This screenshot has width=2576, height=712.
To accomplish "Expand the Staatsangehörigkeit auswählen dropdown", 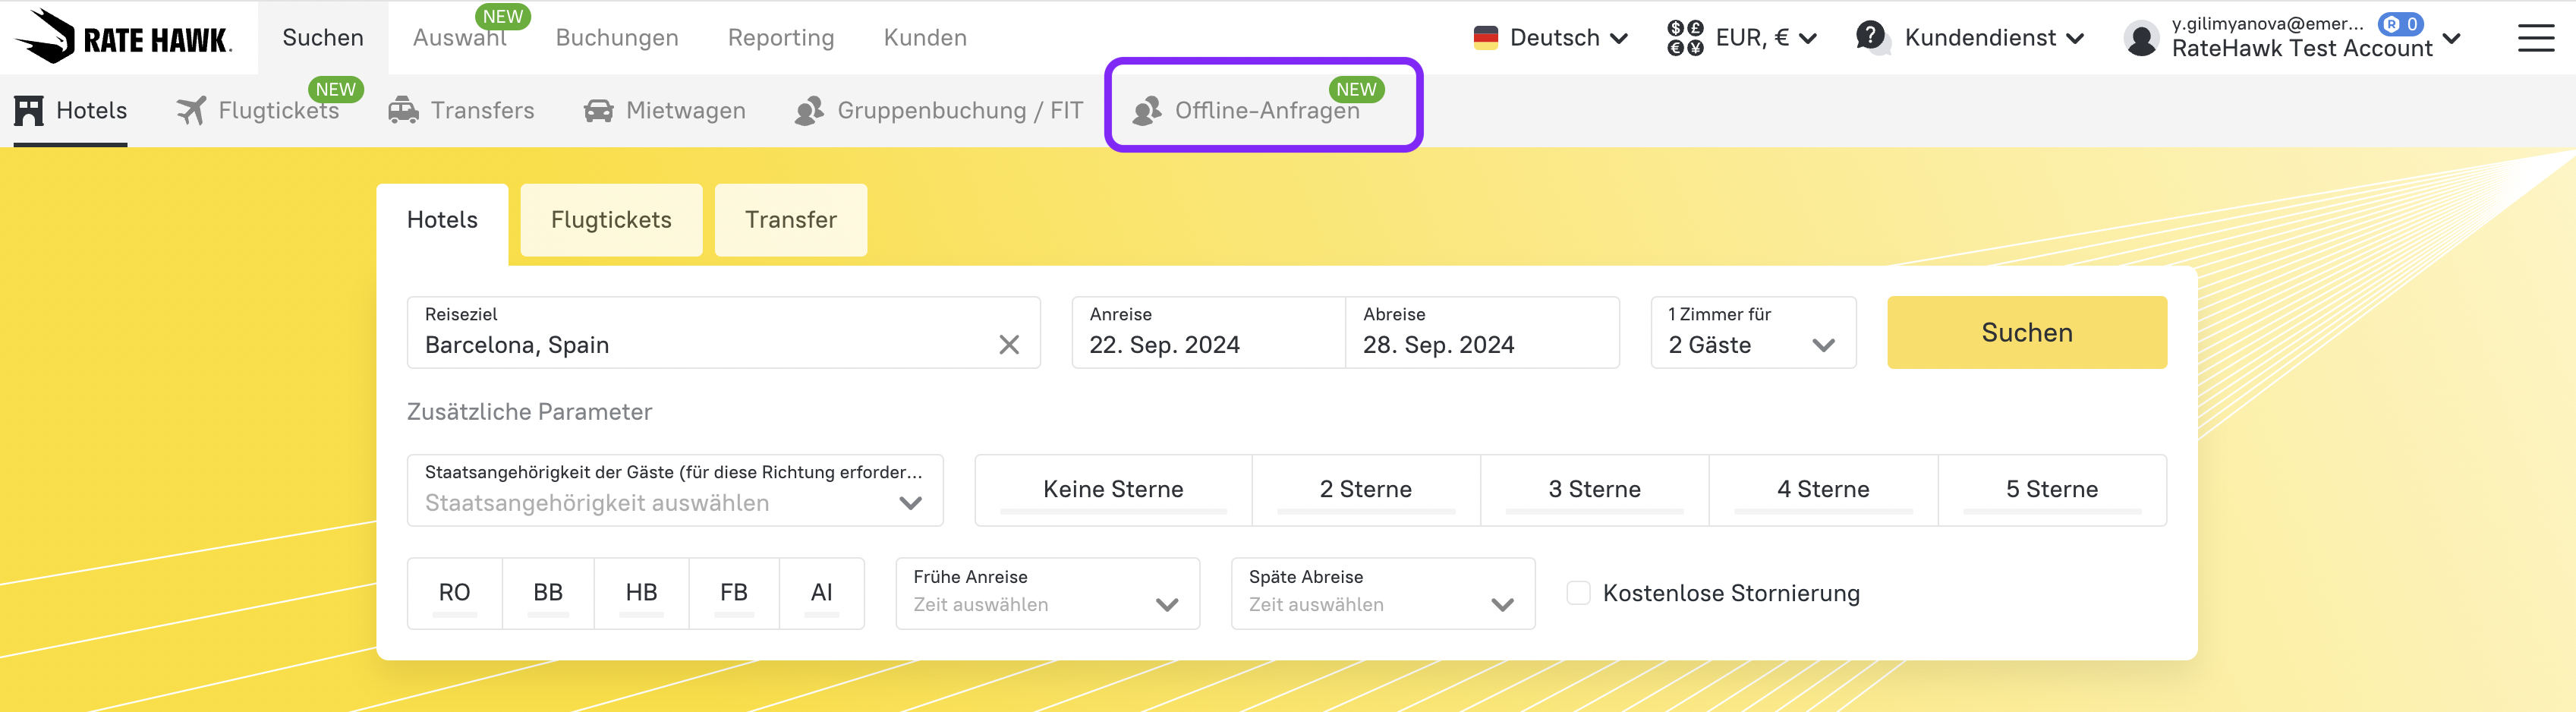I will (675, 490).
